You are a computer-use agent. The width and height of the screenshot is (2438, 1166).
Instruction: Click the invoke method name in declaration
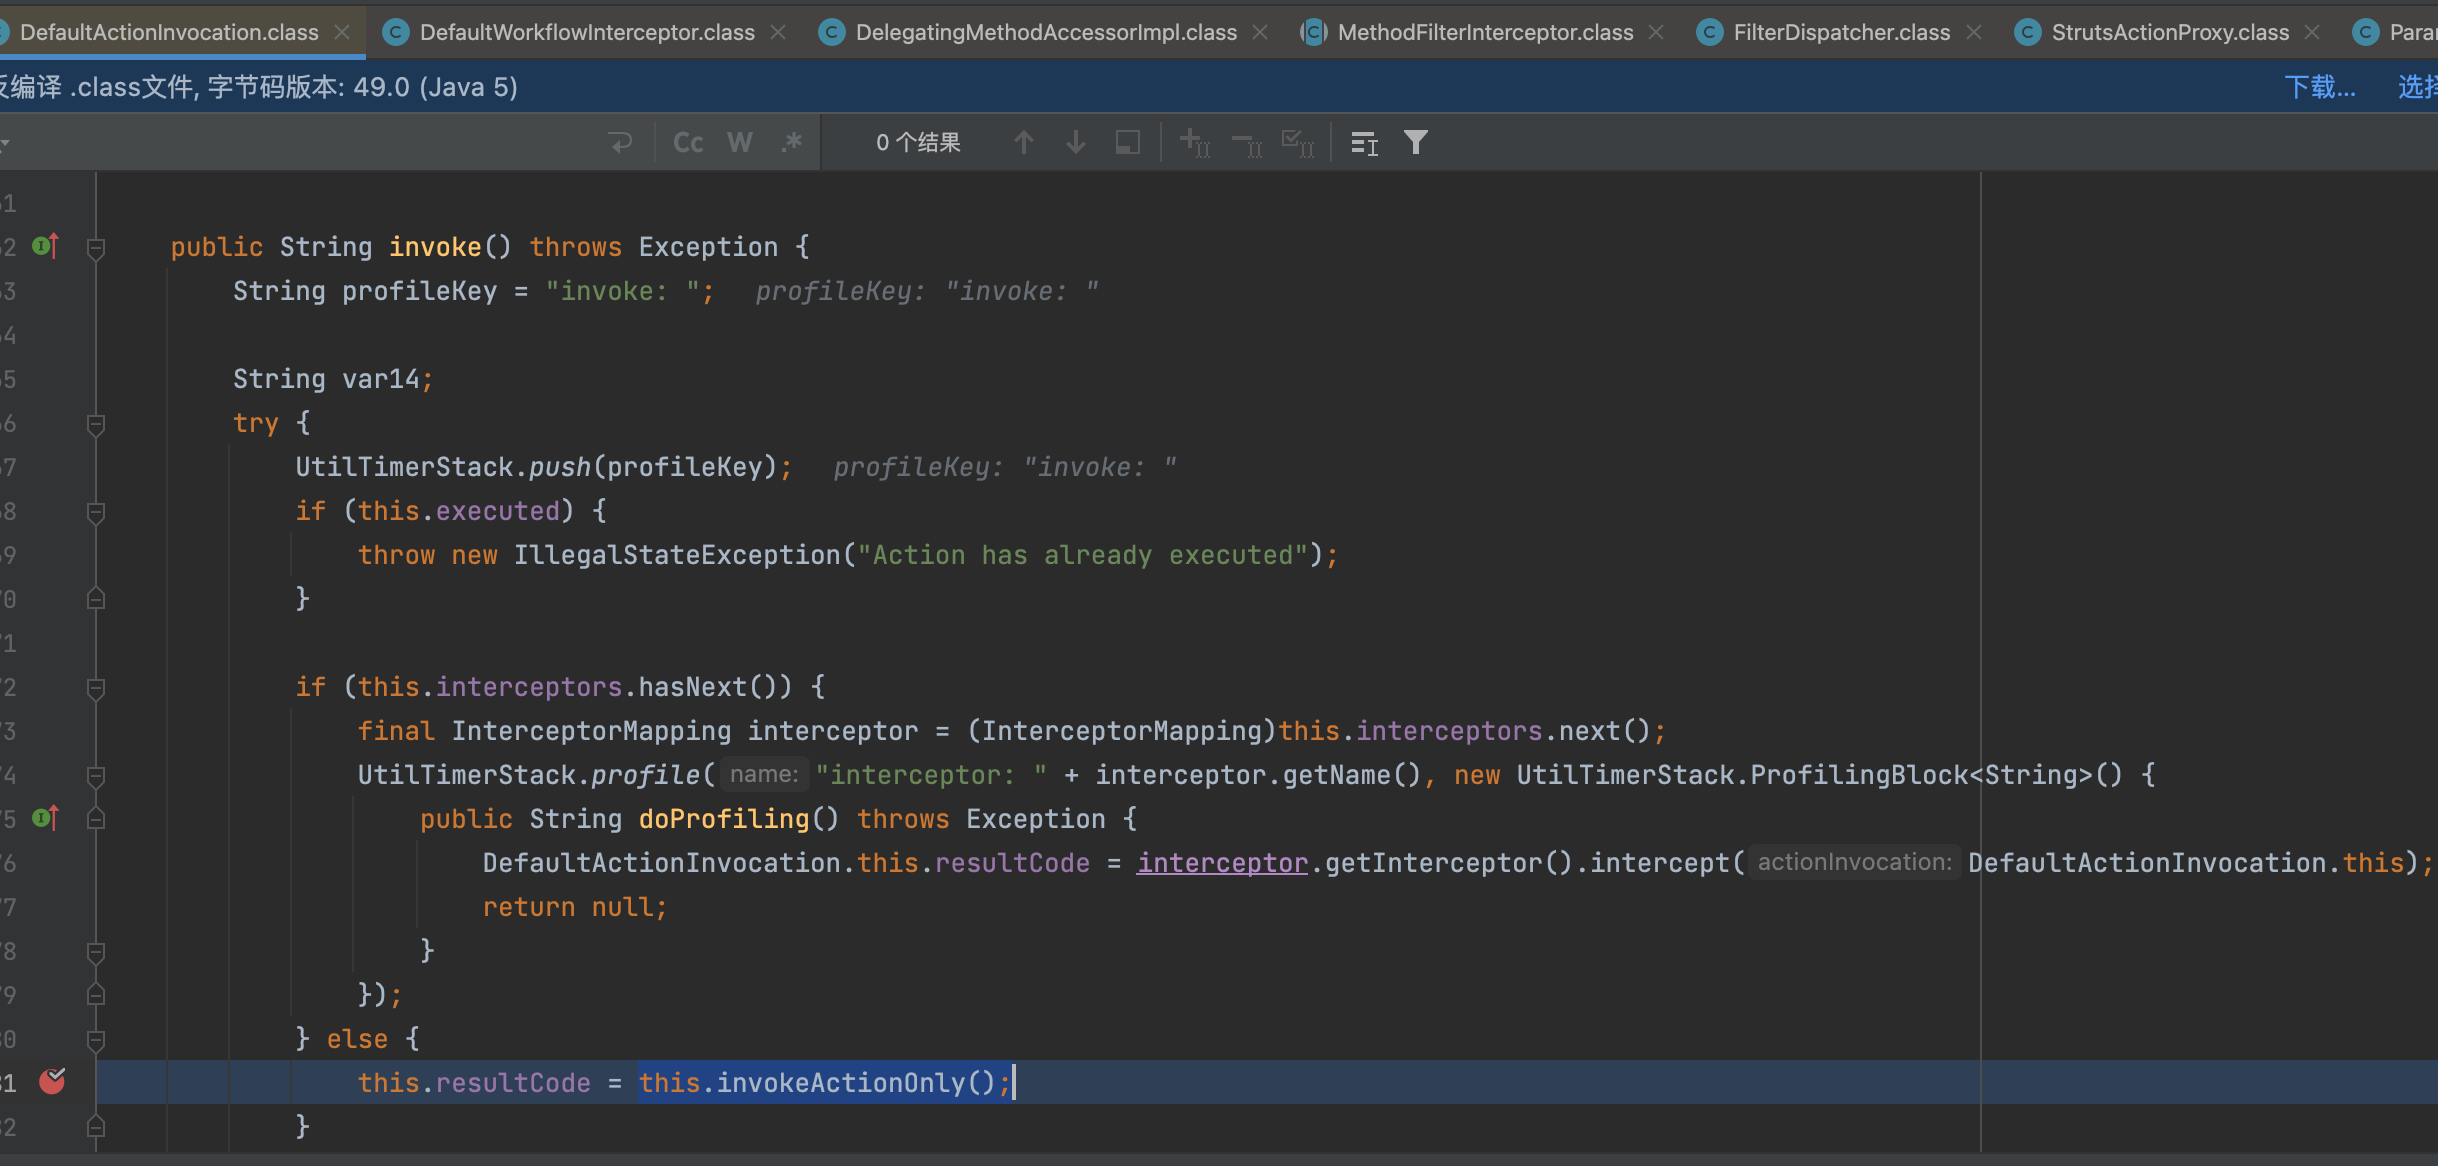click(435, 247)
